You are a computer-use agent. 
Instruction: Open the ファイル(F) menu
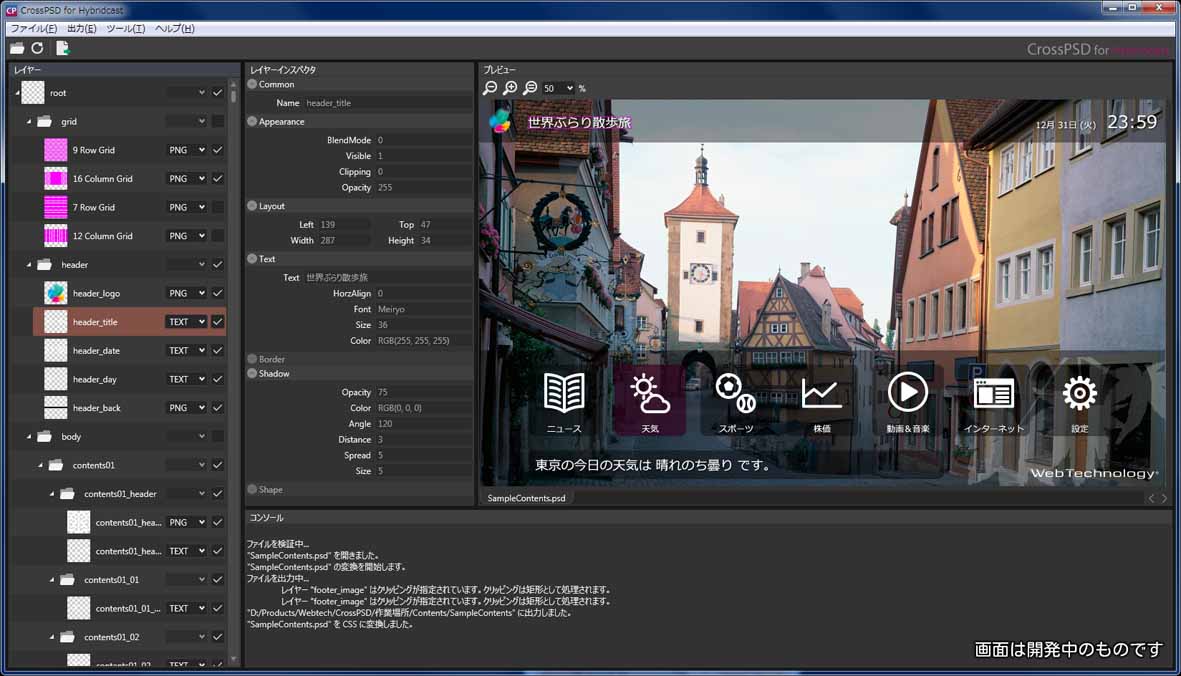tap(34, 28)
